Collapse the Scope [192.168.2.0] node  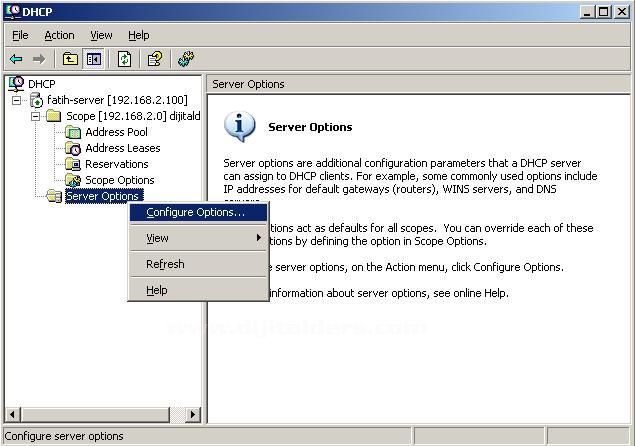pyautogui.click(x=36, y=116)
